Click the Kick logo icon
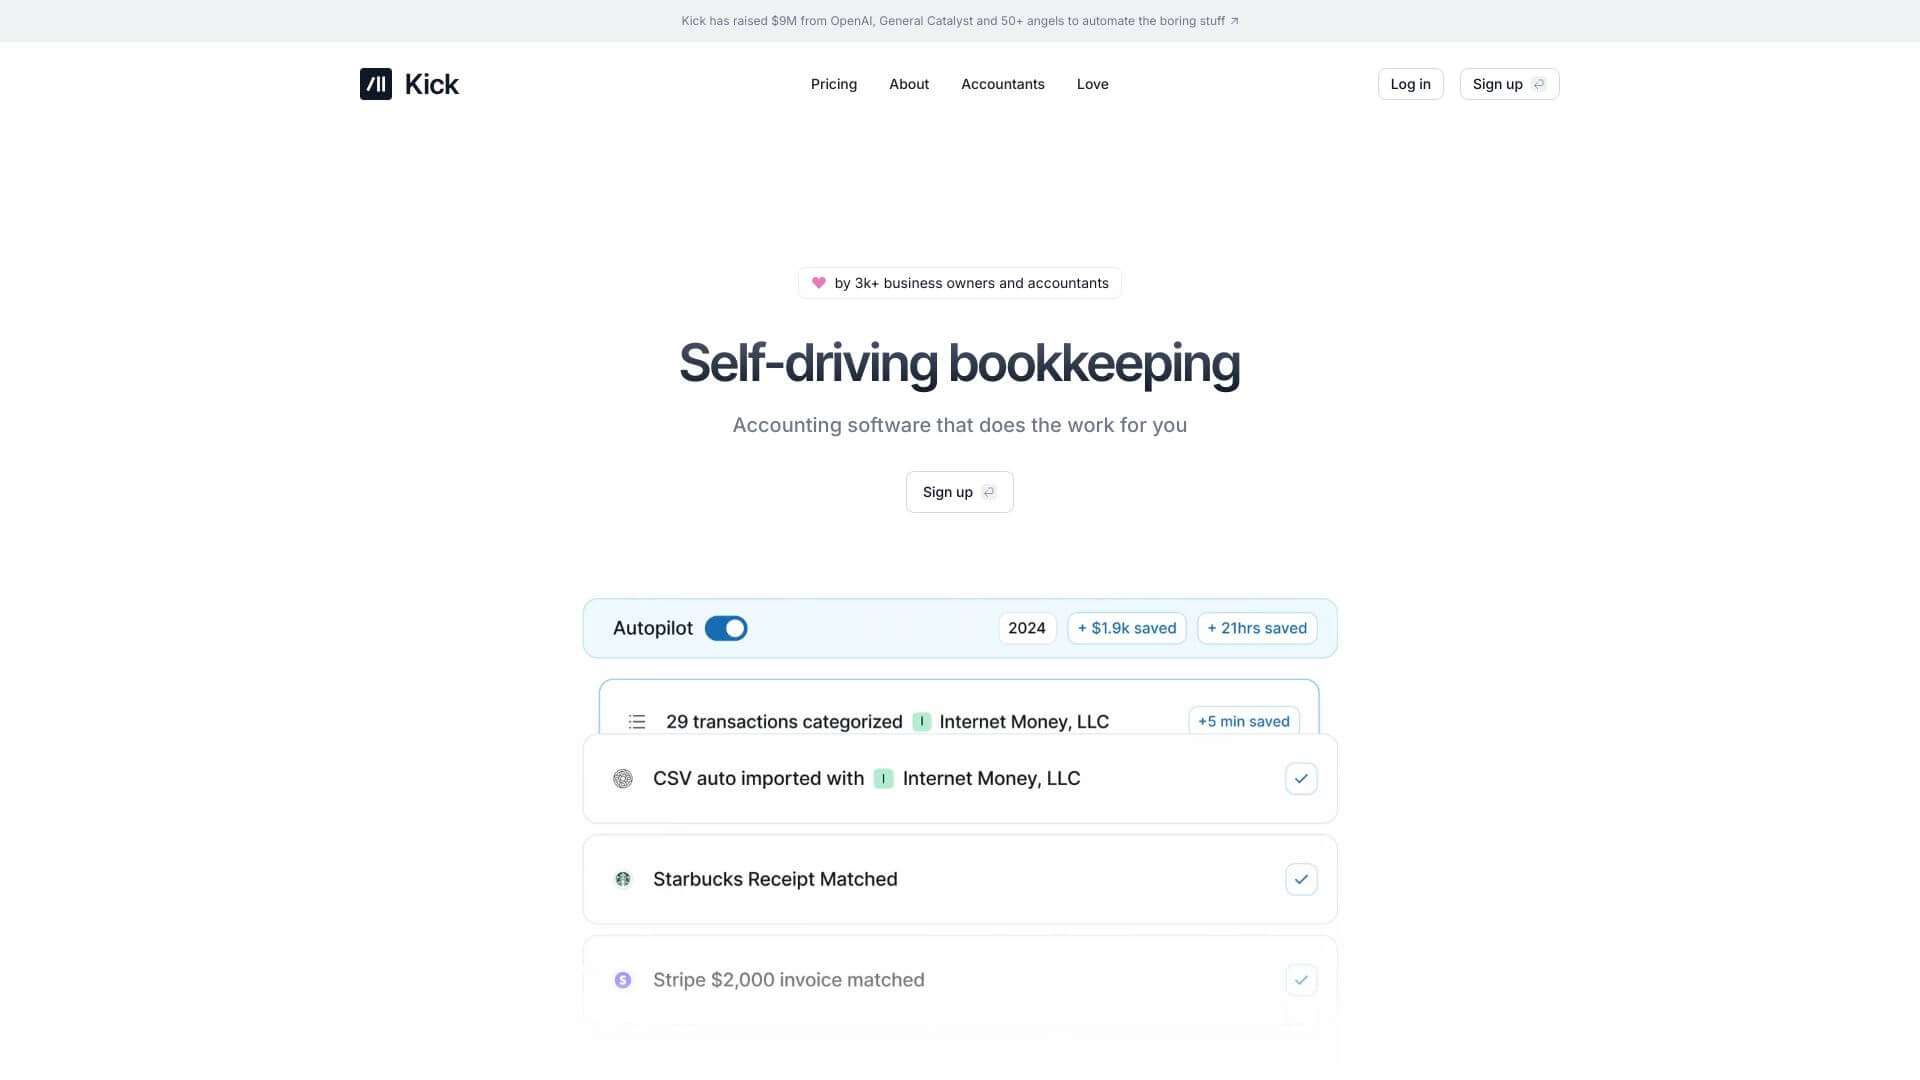 (x=376, y=84)
